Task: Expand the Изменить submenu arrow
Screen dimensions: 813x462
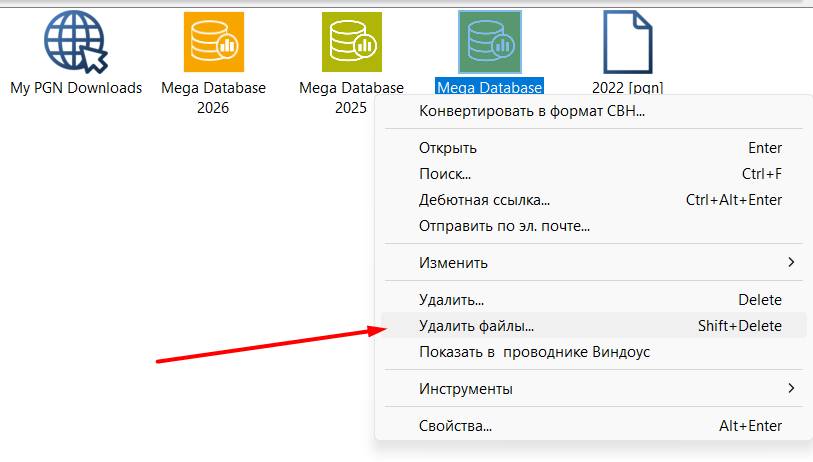Action: (x=791, y=262)
